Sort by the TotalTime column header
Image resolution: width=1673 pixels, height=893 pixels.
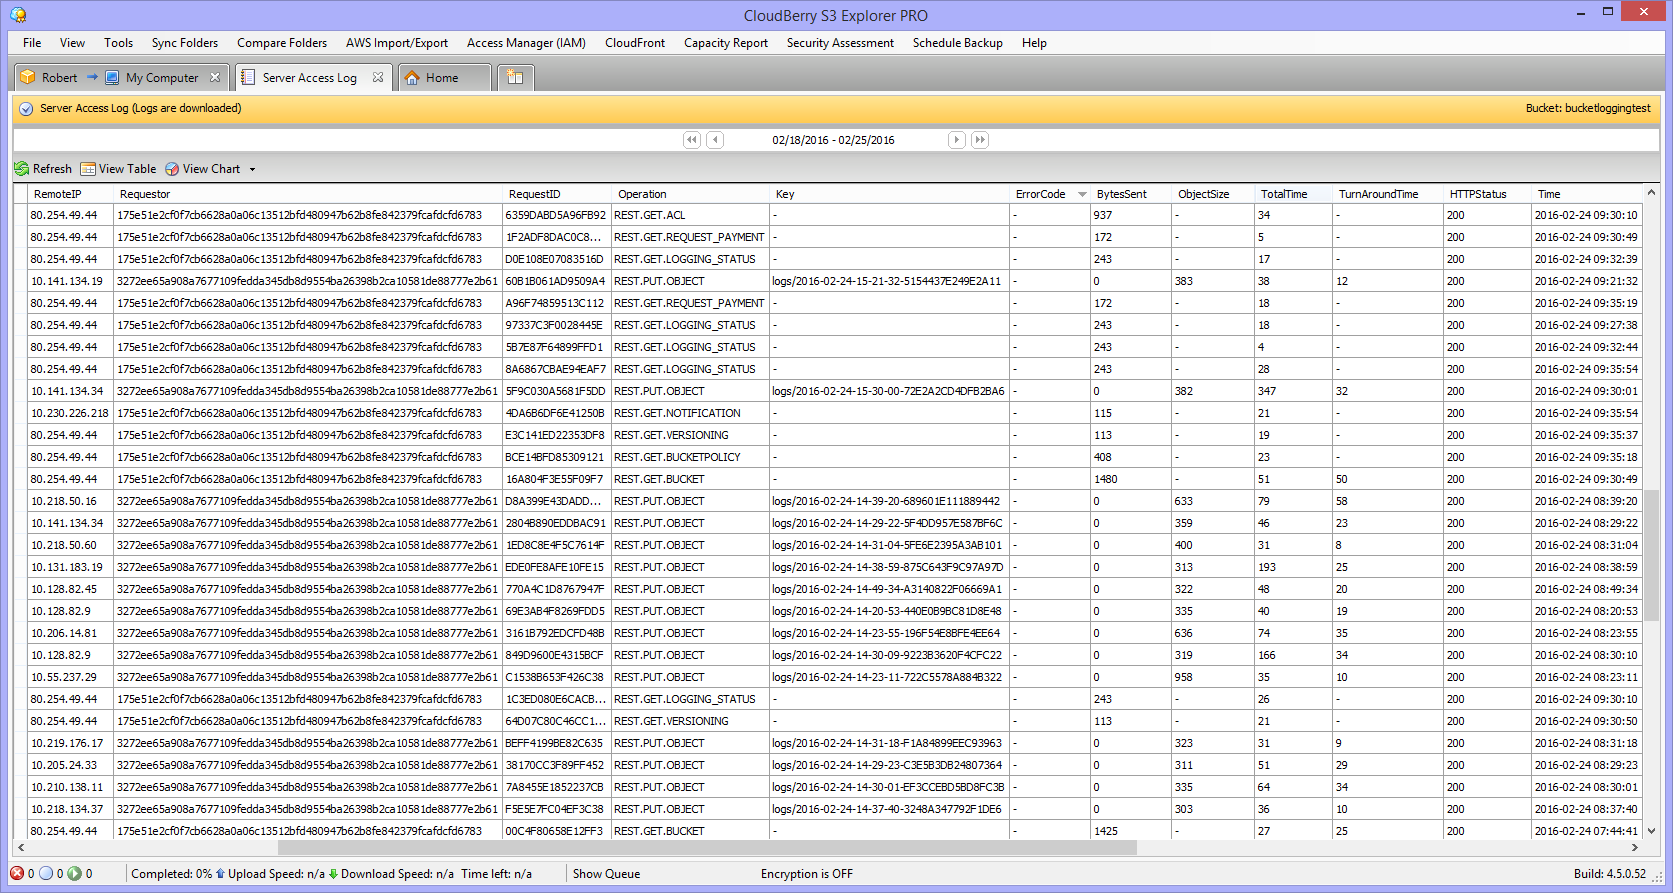tap(1294, 194)
